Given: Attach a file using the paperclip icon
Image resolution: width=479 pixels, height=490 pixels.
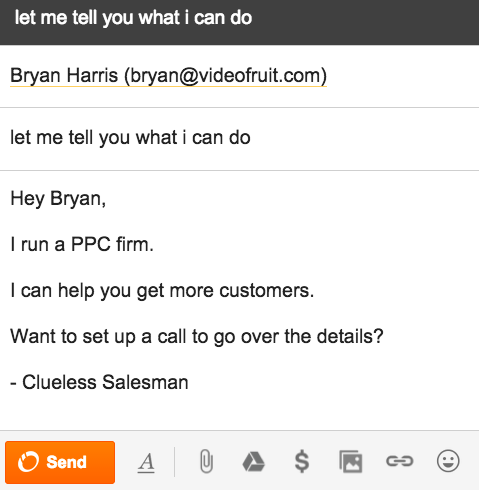Looking at the screenshot, I should coord(206,462).
